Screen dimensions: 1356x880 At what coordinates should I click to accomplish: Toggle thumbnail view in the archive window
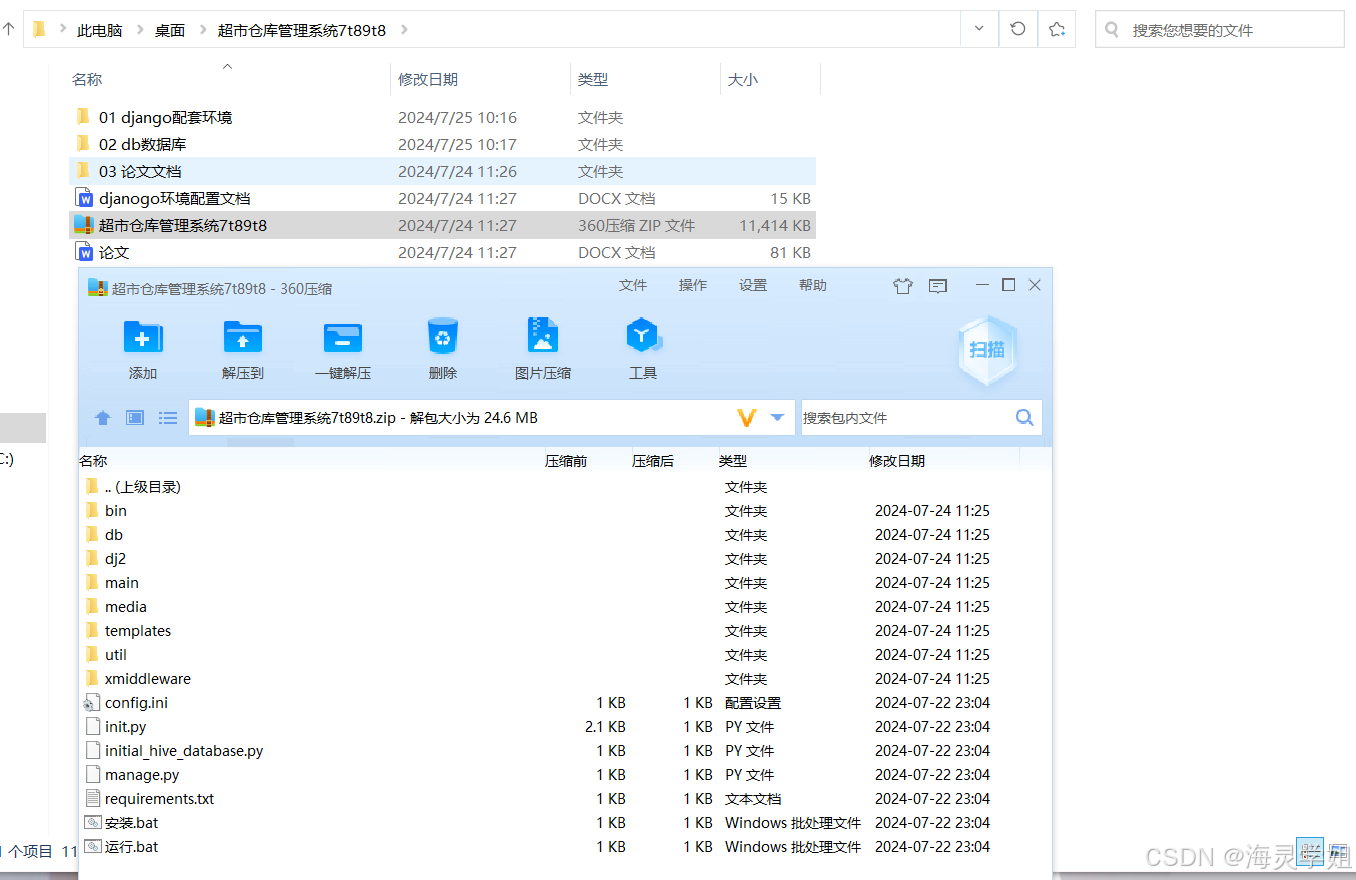134,417
